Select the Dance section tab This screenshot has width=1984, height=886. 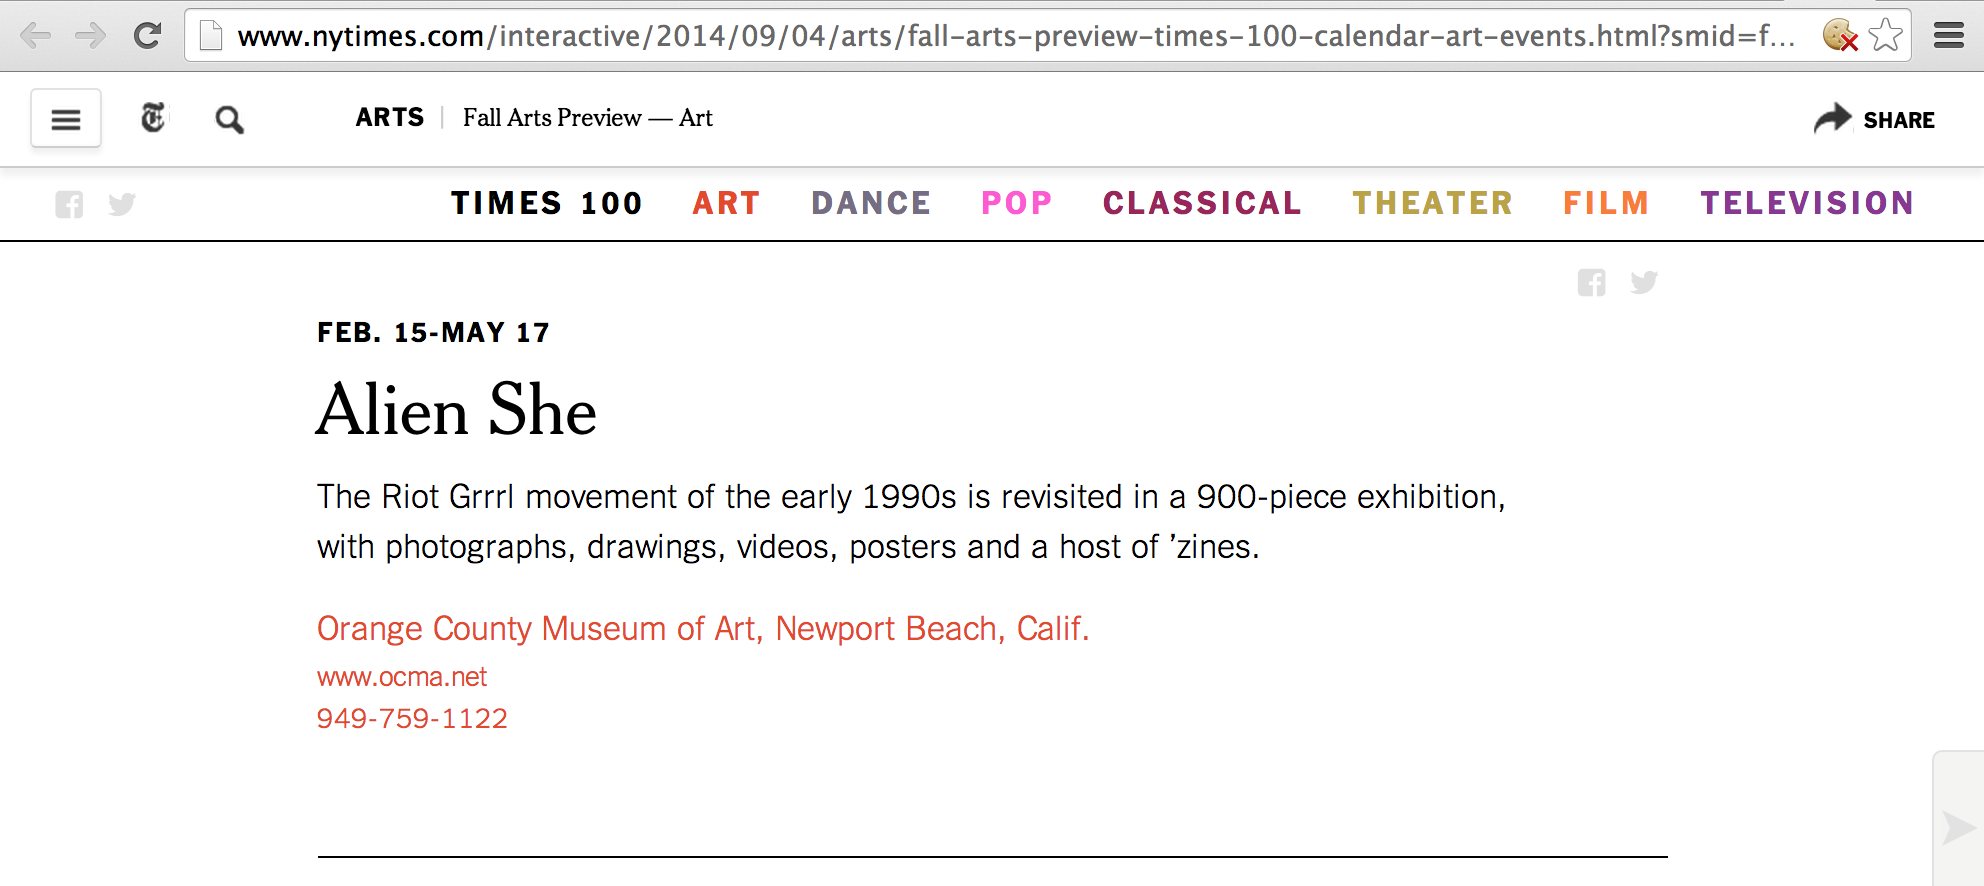tap(871, 203)
